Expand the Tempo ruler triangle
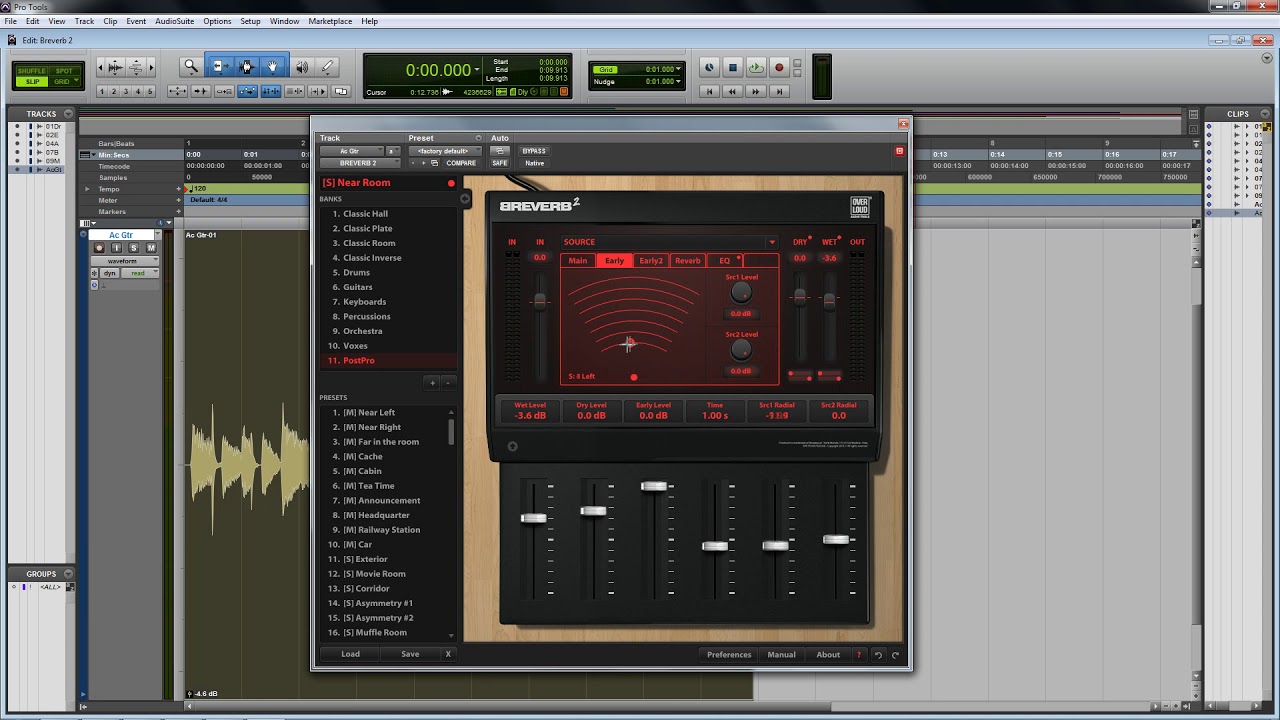This screenshot has width=1280, height=720. [87, 189]
